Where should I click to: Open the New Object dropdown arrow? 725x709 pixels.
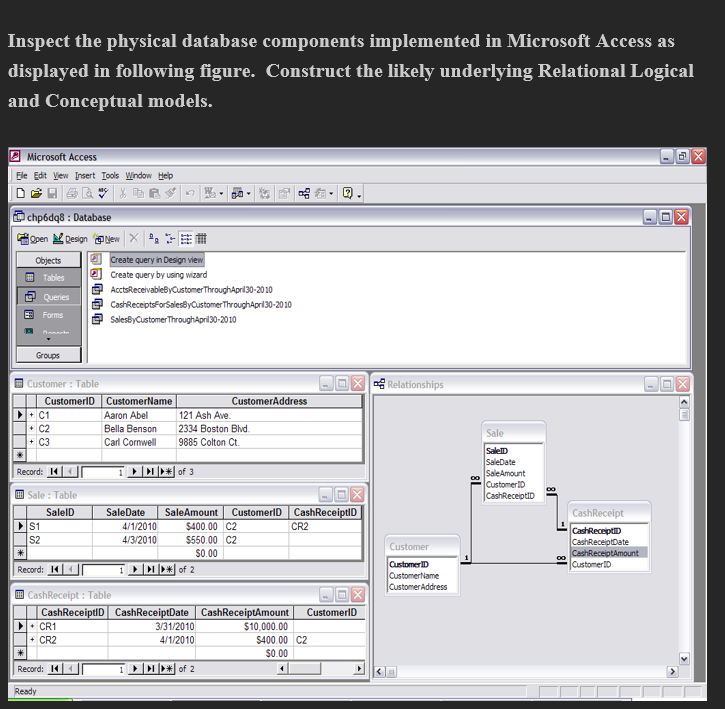click(331, 194)
